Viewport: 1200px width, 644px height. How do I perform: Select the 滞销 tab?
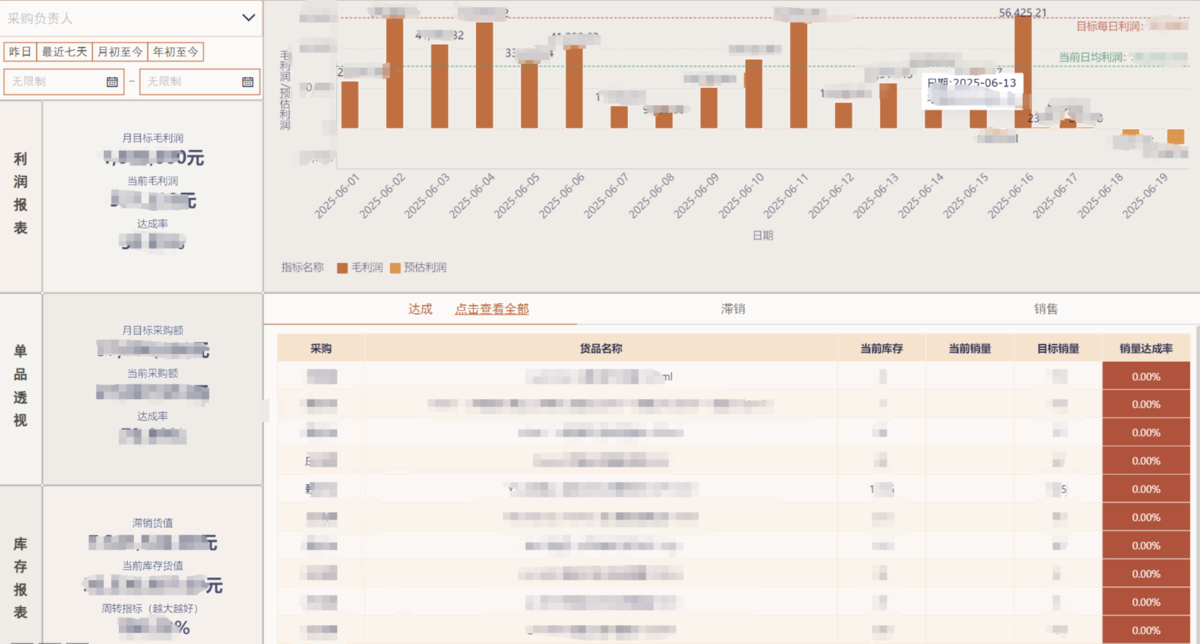tap(733, 309)
